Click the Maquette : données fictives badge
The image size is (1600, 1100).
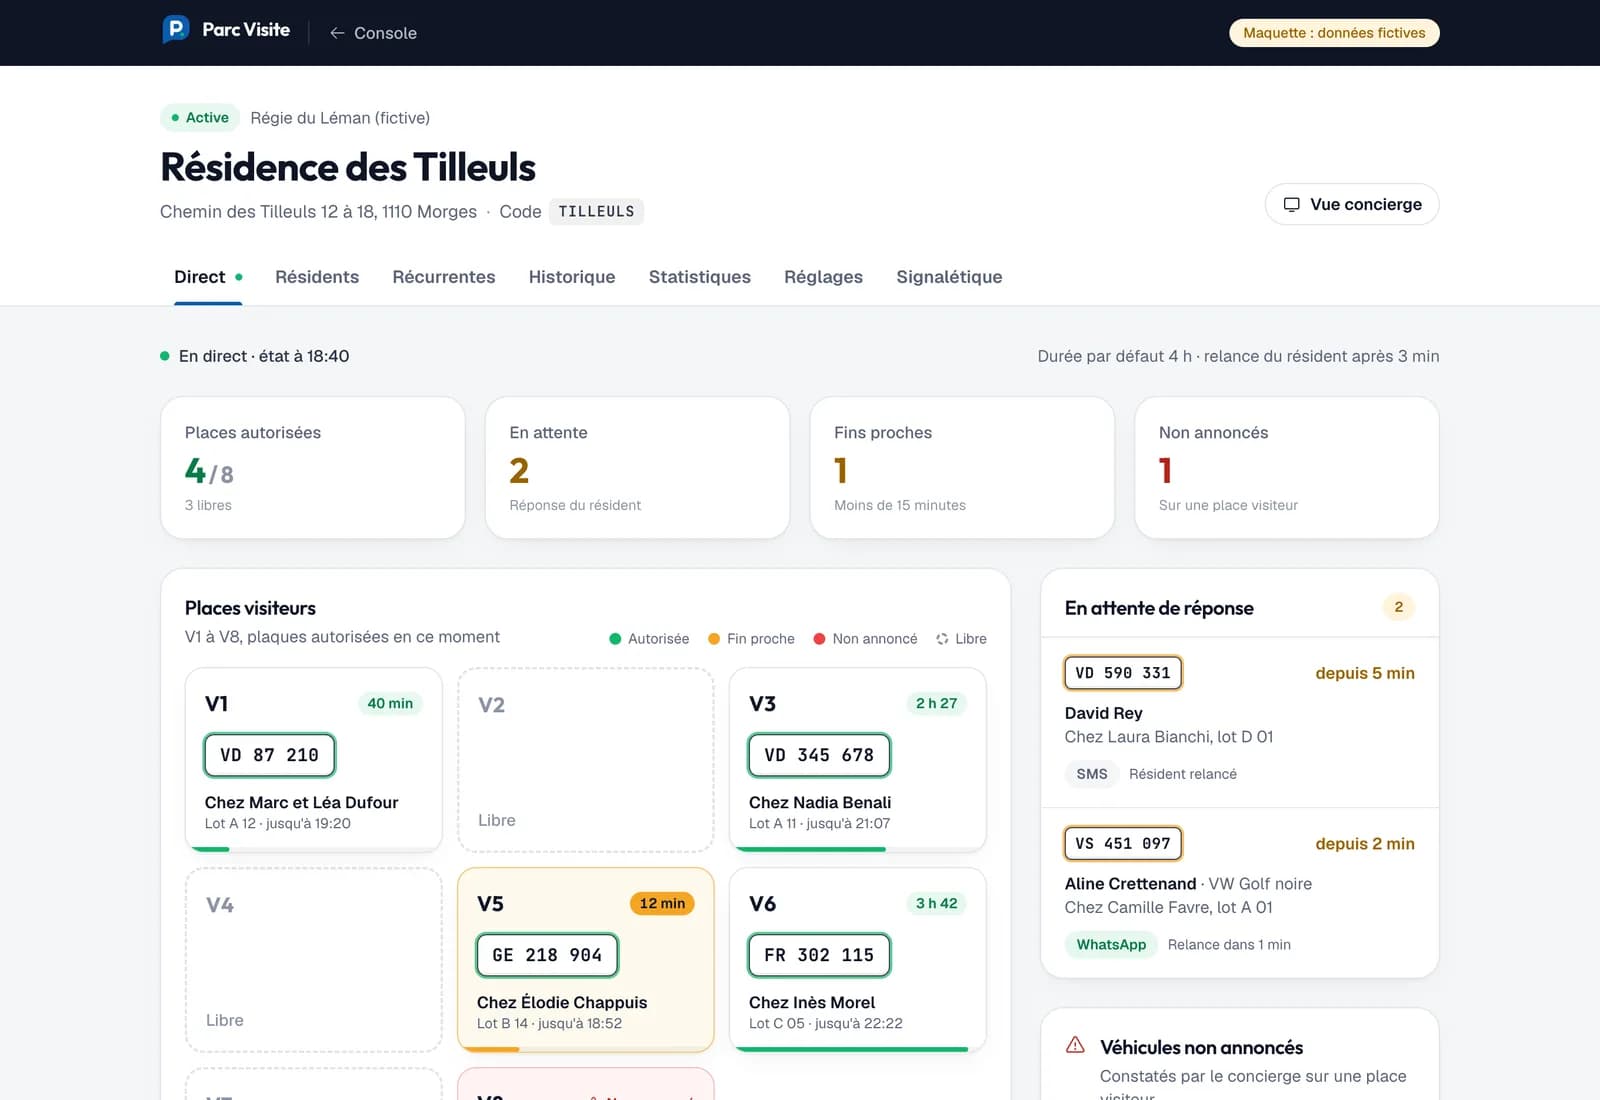(1334, 33)
